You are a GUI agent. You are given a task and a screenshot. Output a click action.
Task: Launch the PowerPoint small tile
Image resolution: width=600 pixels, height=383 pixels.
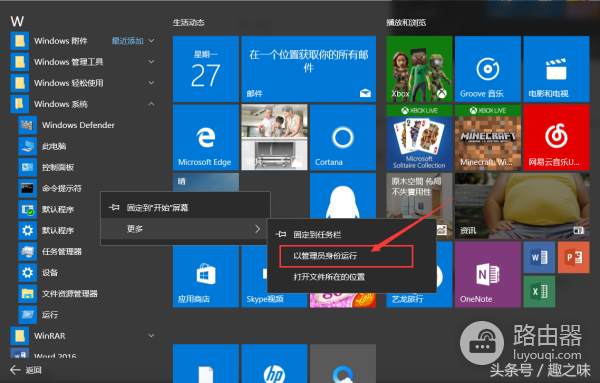[x=574, y=258]
